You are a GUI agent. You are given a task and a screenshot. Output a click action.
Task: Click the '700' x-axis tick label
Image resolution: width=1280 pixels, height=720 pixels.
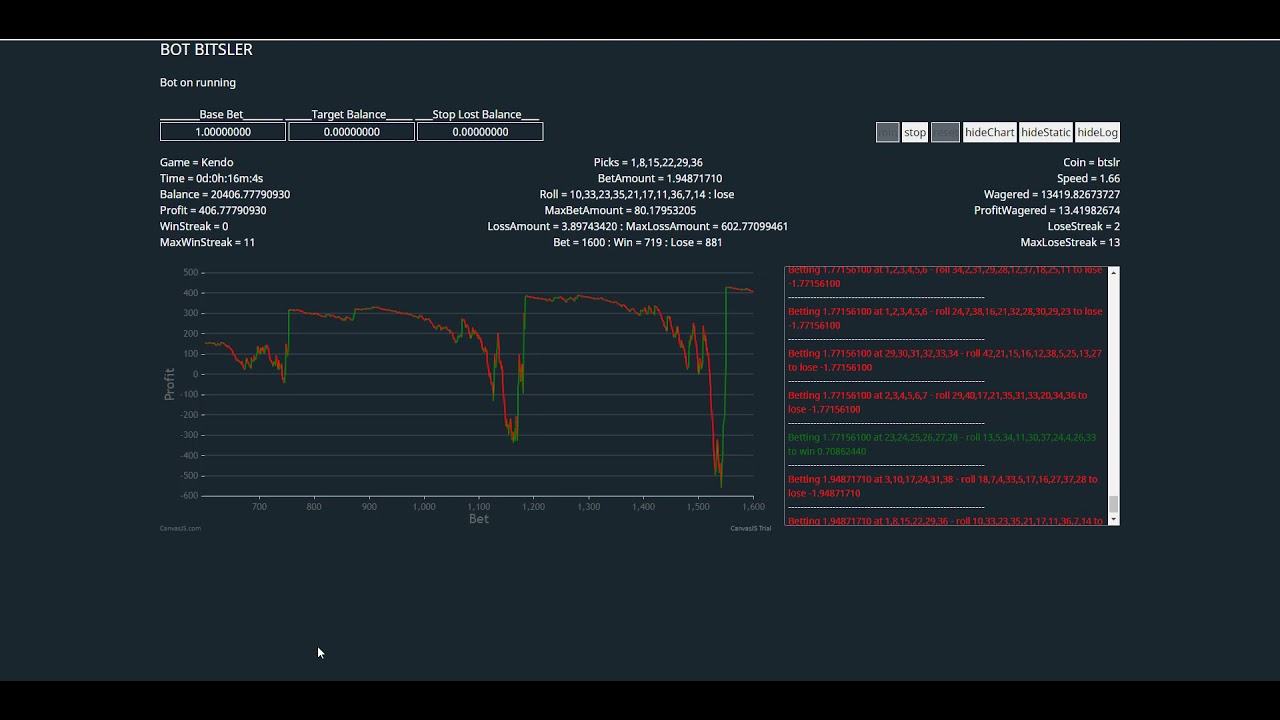click(259, 506)
